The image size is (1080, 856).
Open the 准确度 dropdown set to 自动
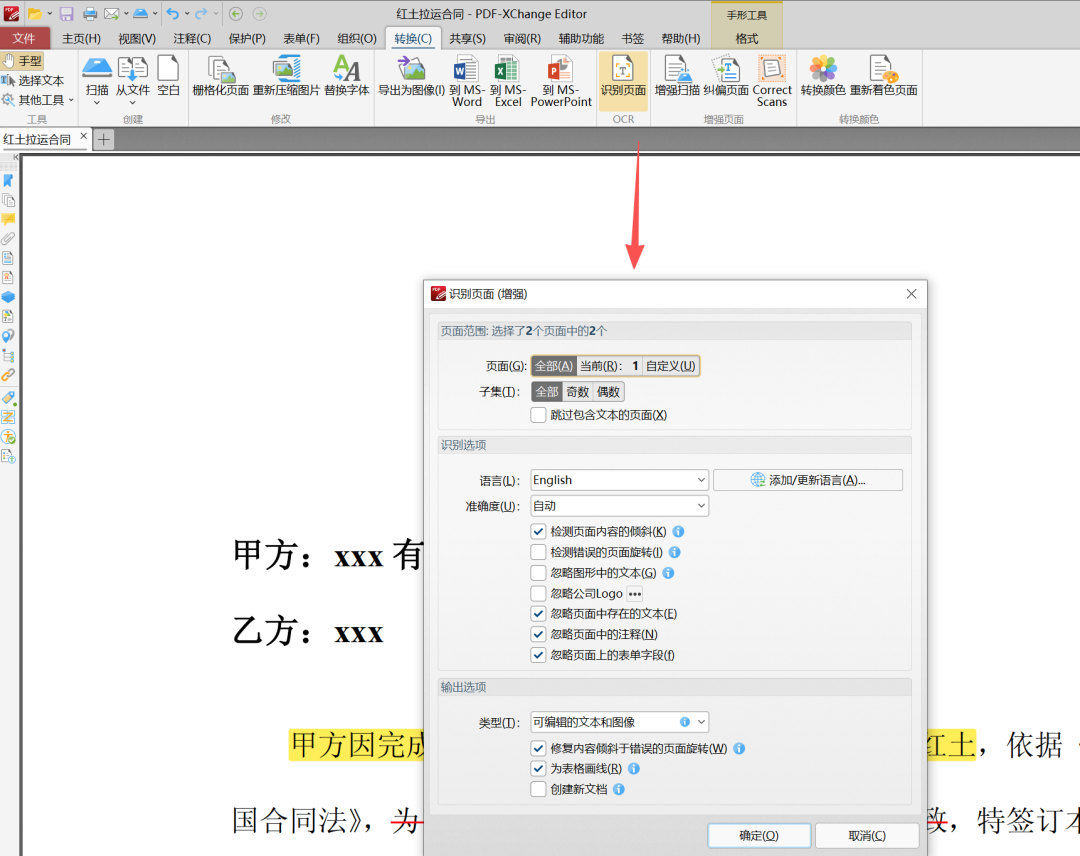(618, 506)
